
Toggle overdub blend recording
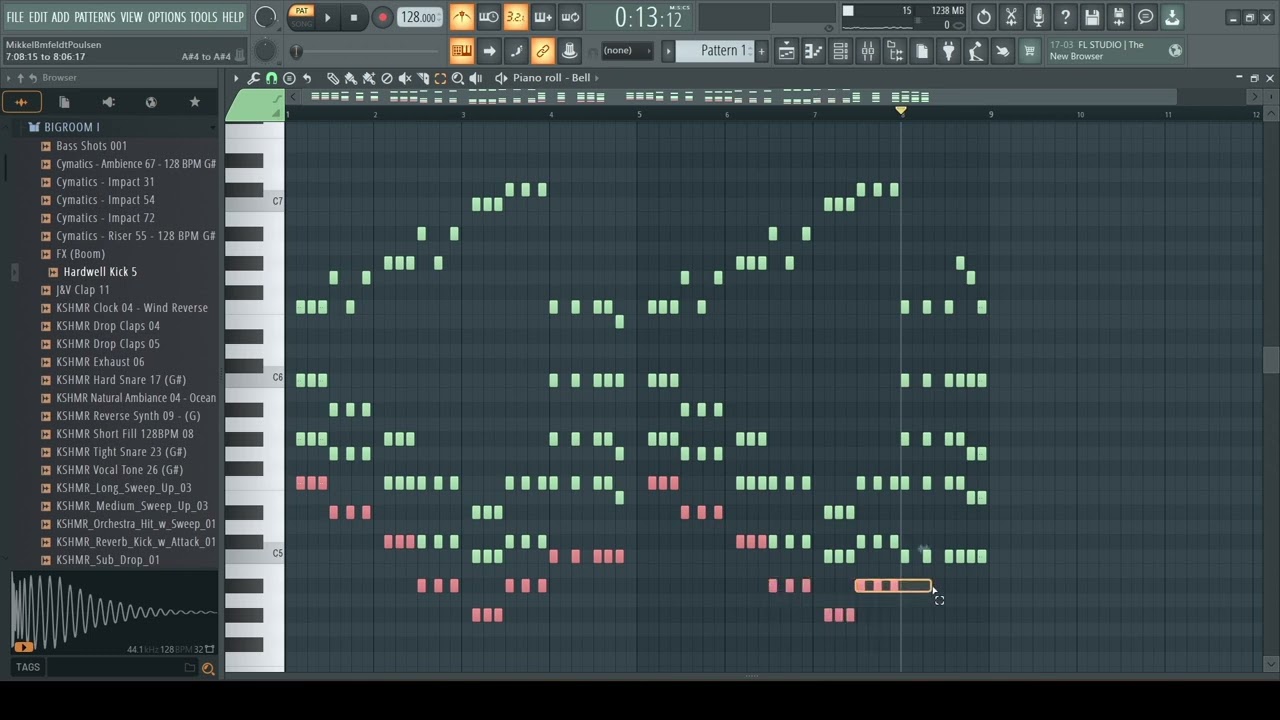tap(542, 17)
